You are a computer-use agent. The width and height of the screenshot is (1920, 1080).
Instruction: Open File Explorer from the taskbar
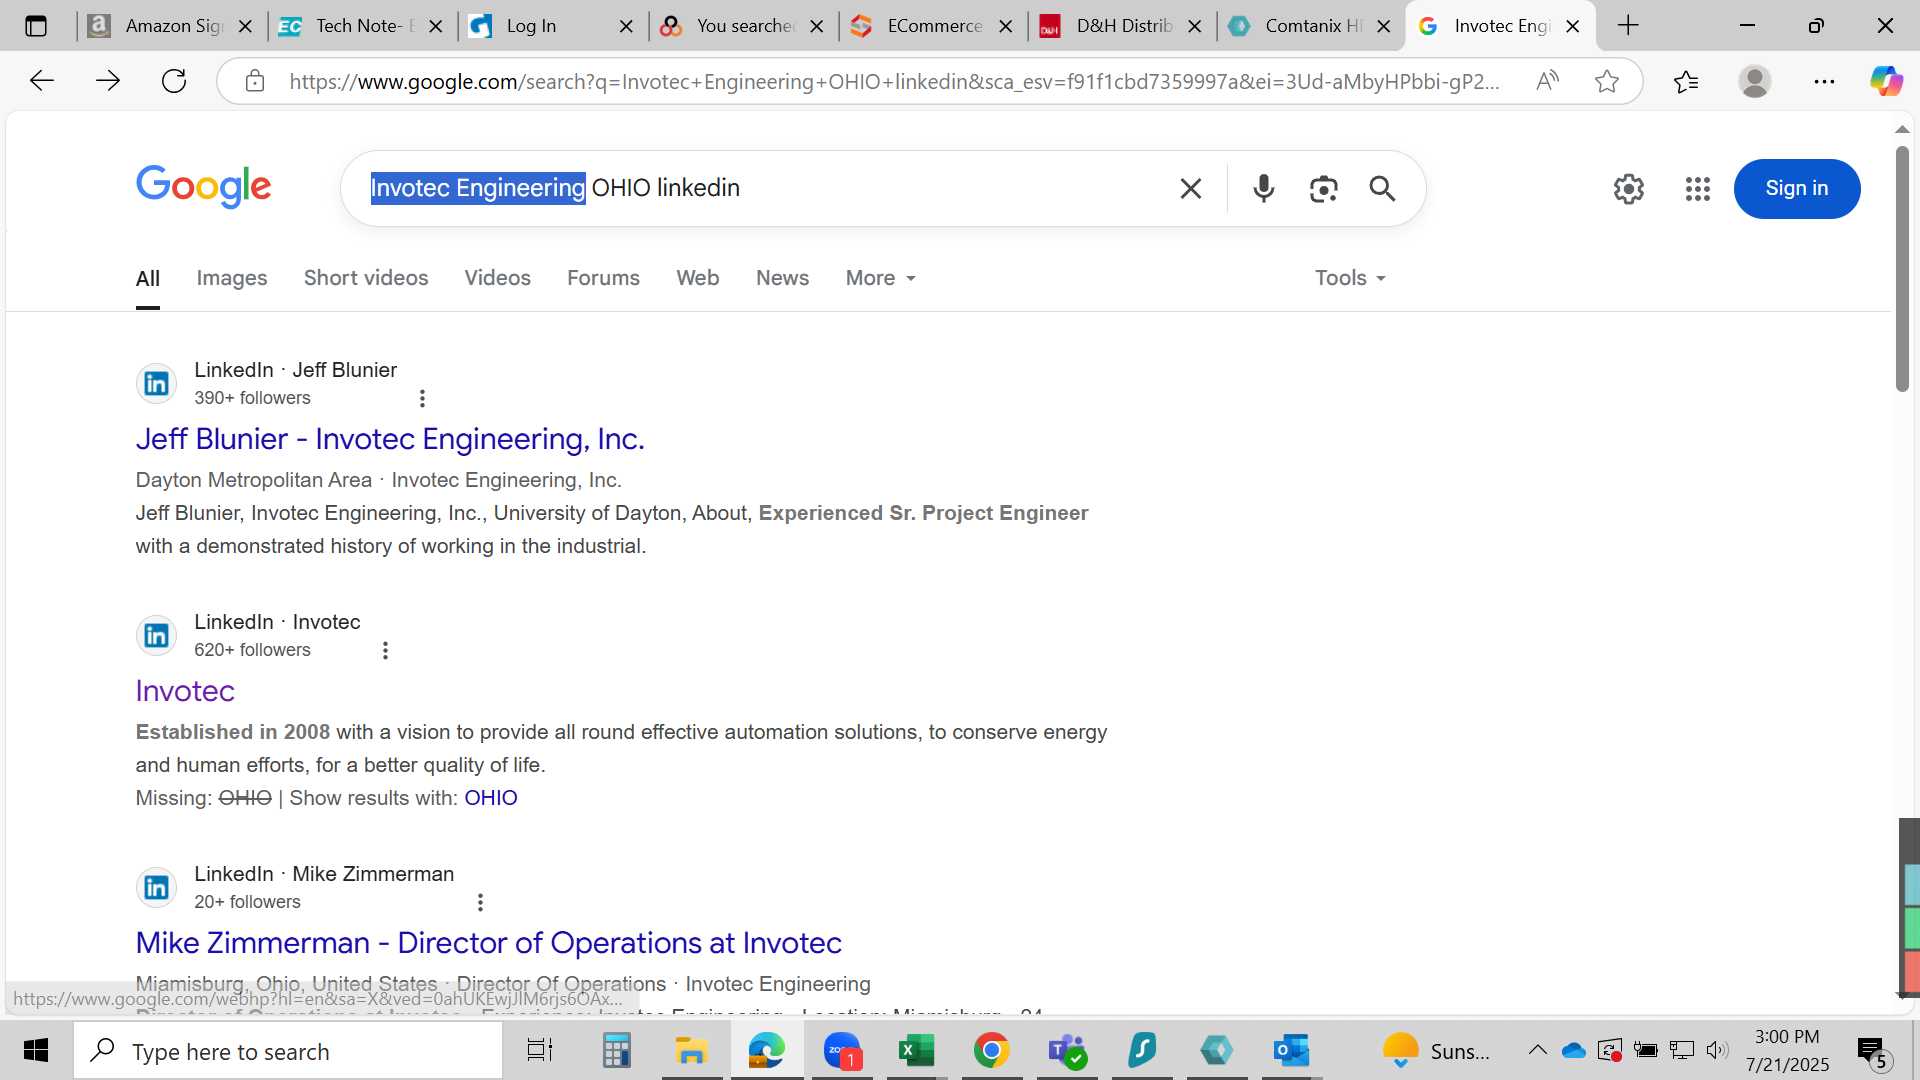click(x=691, y=1051)
